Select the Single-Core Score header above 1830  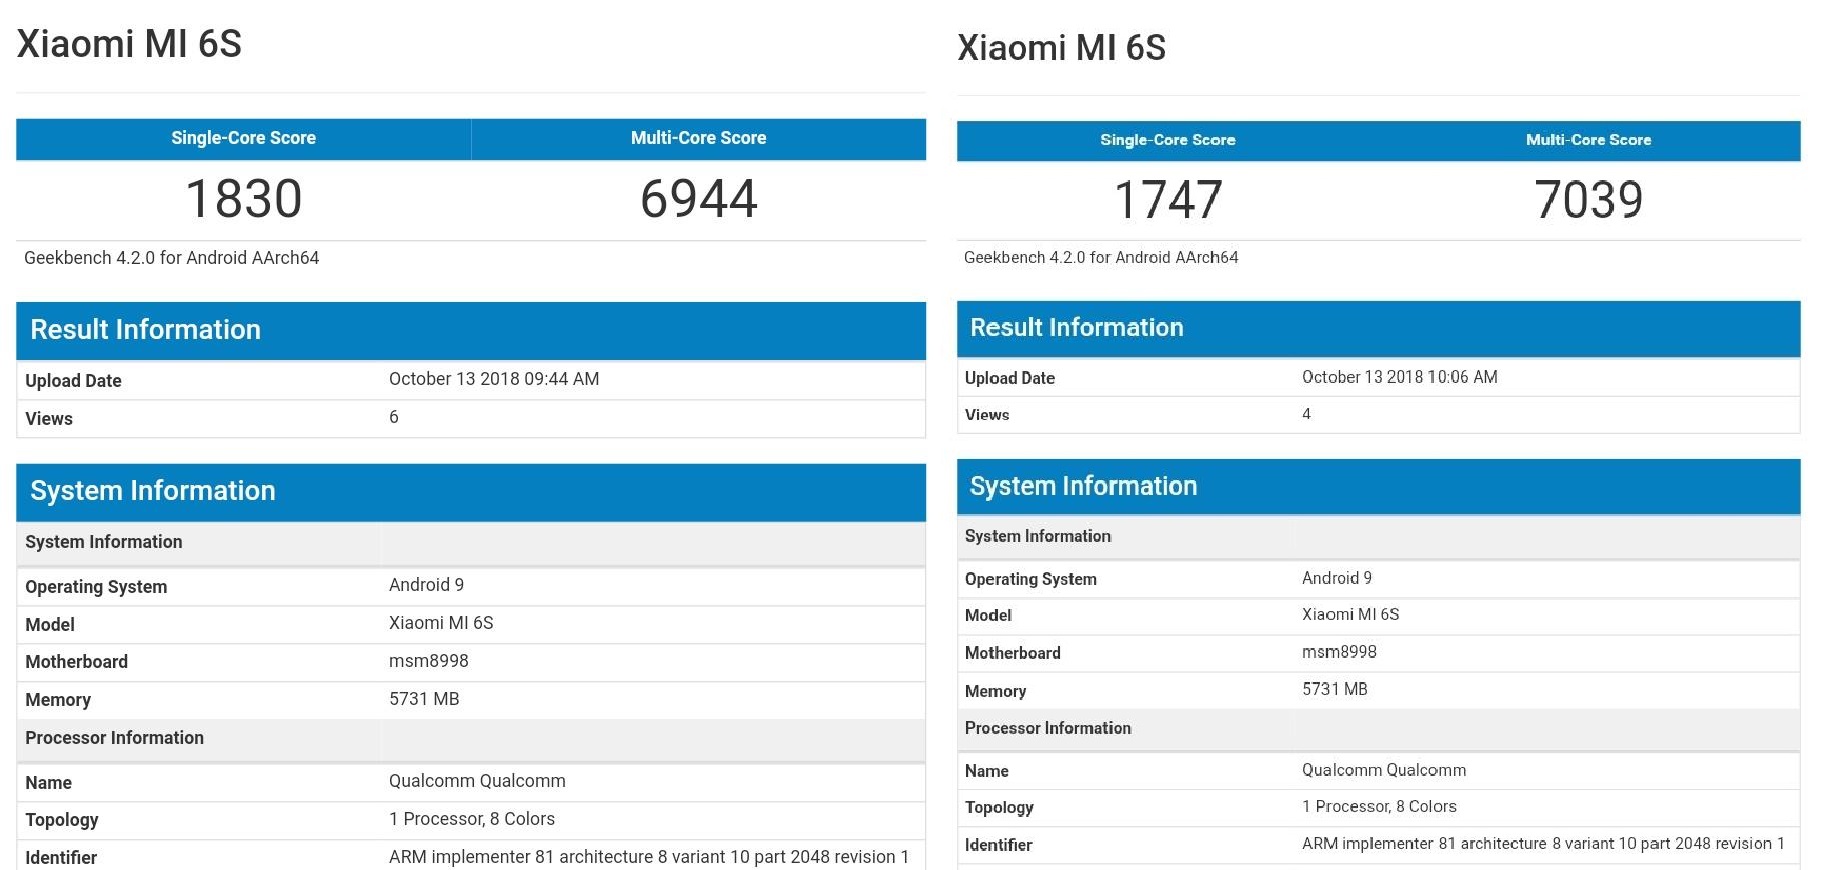click(x=243, y=138)
